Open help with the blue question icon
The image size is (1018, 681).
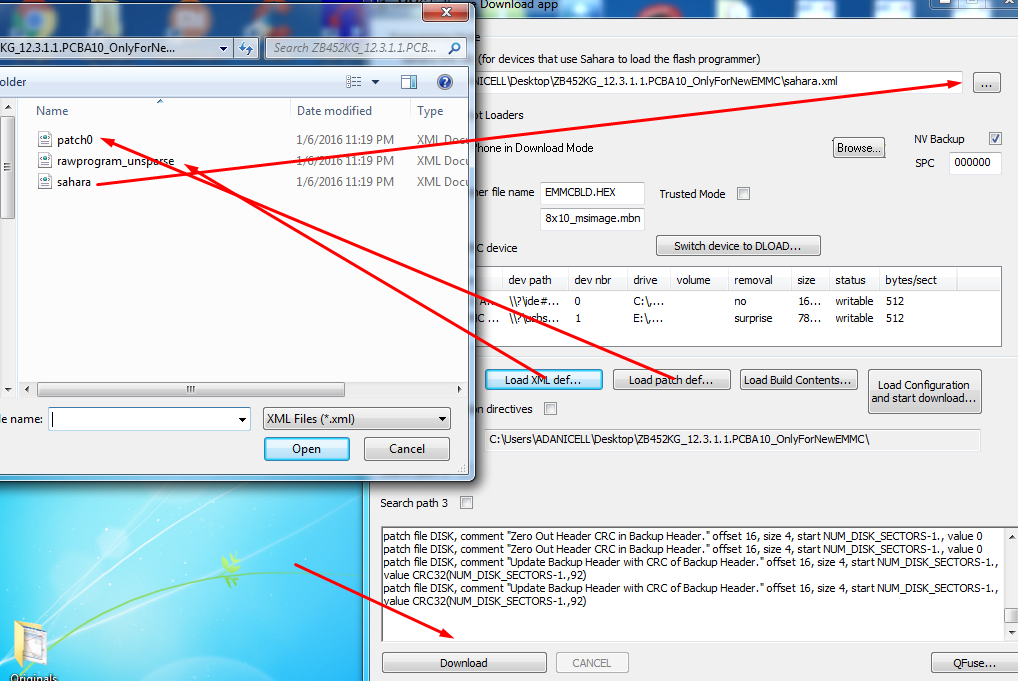pyautogui.click(x=445, y=82)
